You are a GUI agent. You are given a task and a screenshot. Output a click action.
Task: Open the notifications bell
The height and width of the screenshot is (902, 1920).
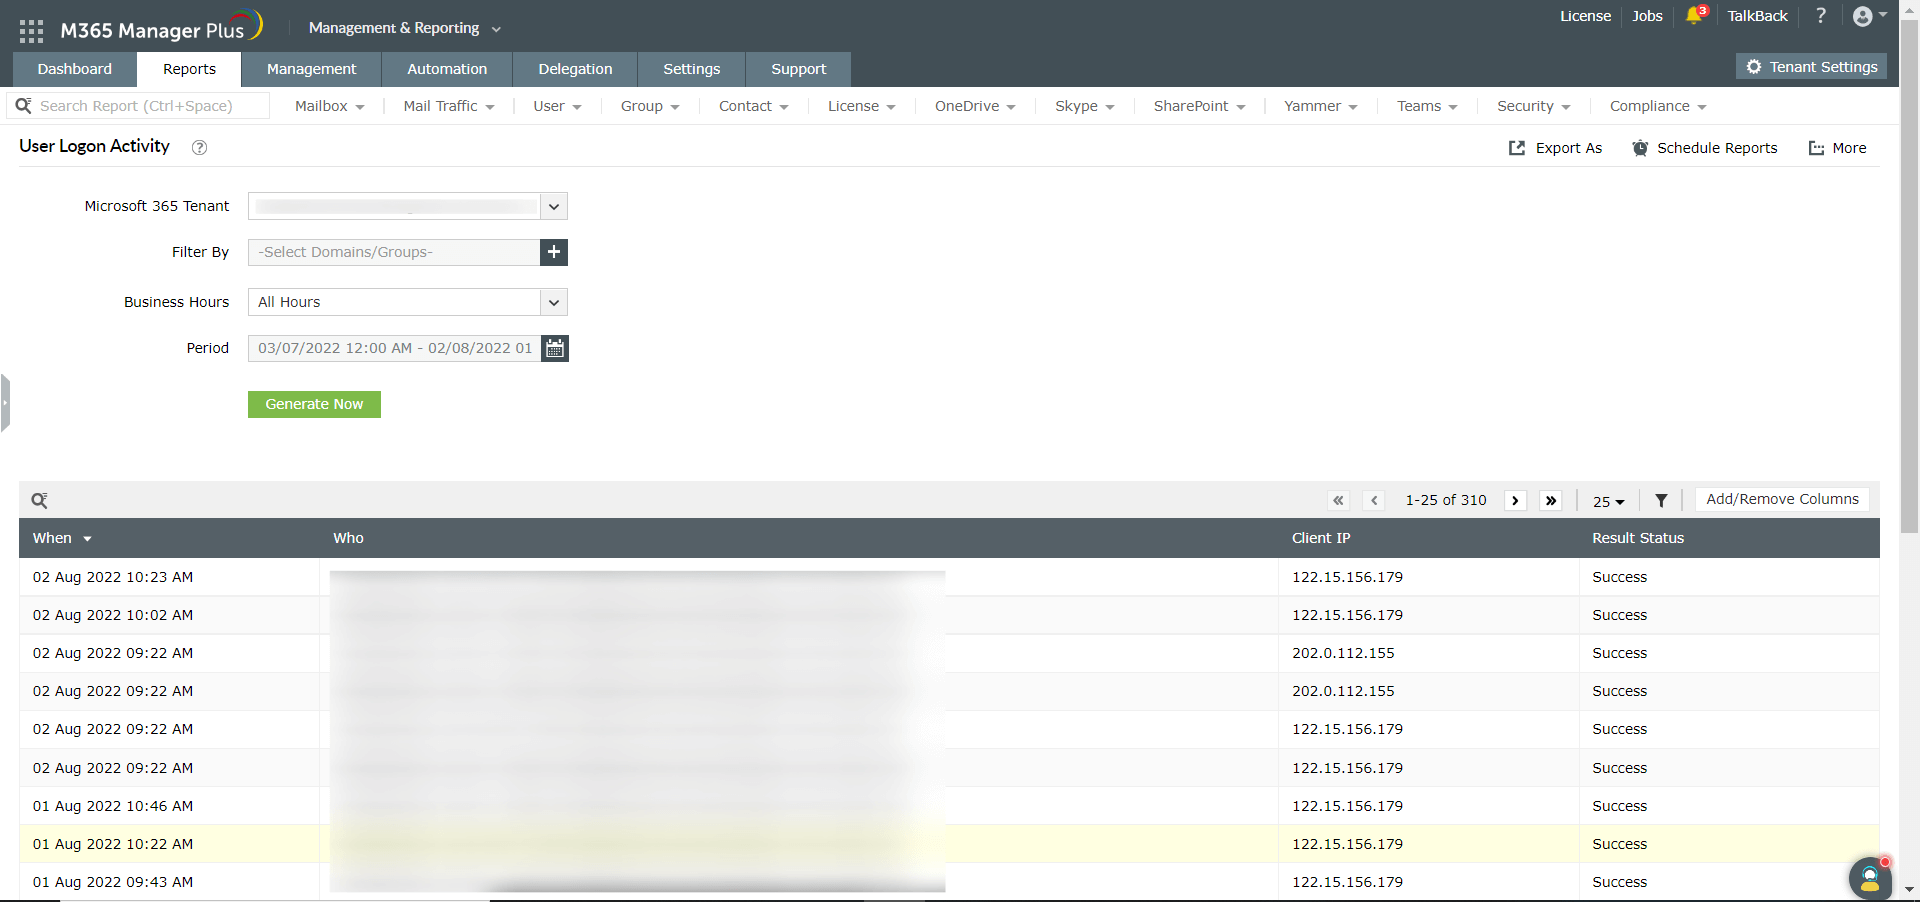point(1694,16)
